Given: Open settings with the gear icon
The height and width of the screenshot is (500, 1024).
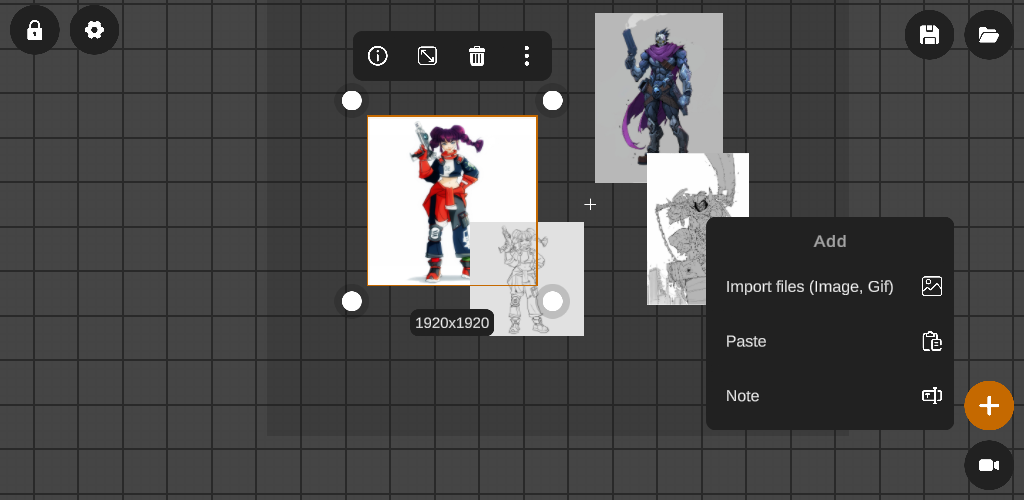Looking at the screenshot, I should [x=95, y=30].
